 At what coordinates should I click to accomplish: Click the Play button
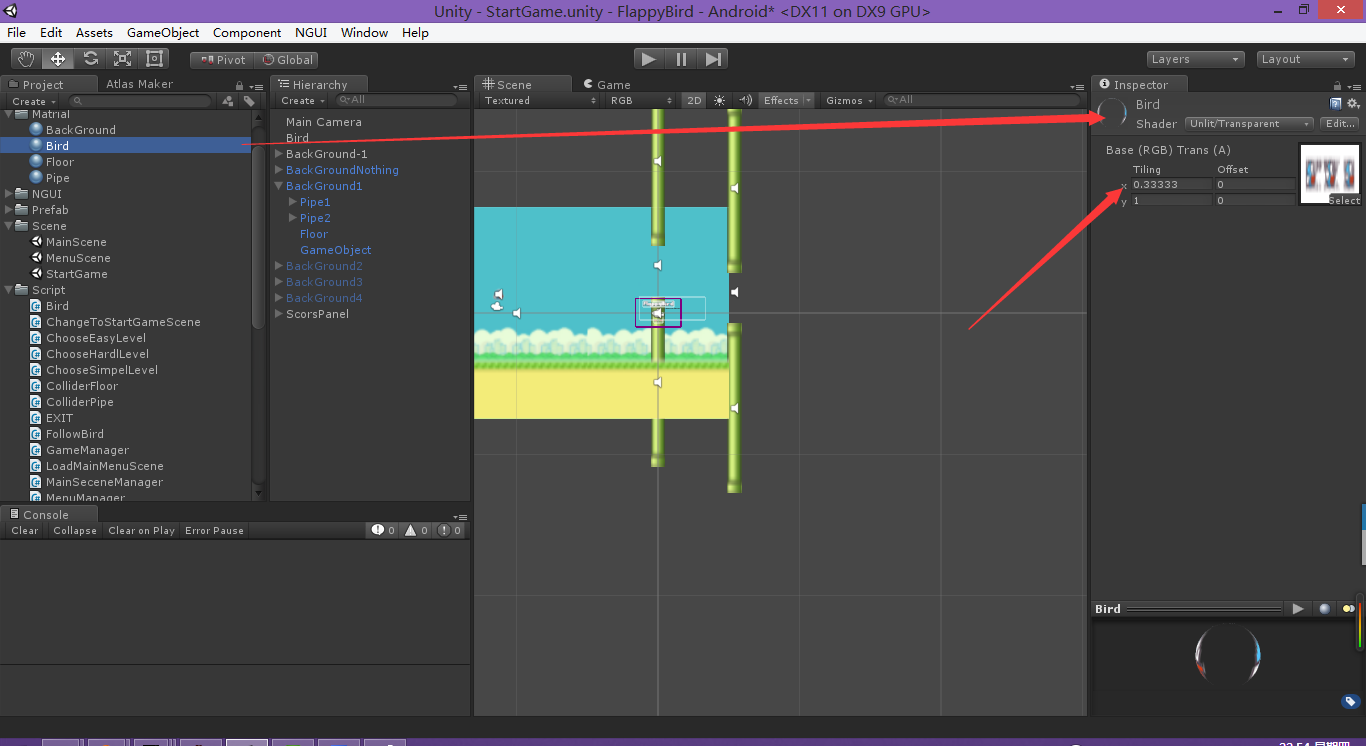click(x=649, y=59)
